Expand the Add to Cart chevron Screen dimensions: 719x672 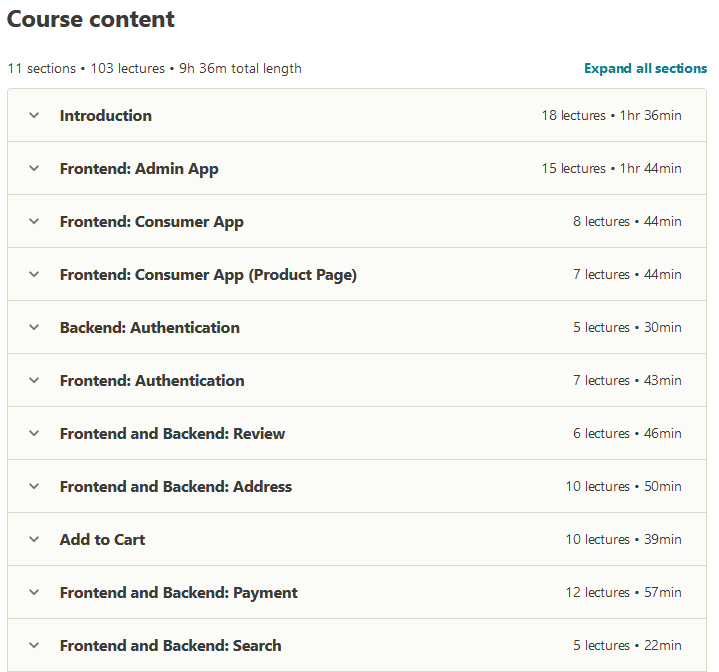pyautogui.click(x=34, y=540)
